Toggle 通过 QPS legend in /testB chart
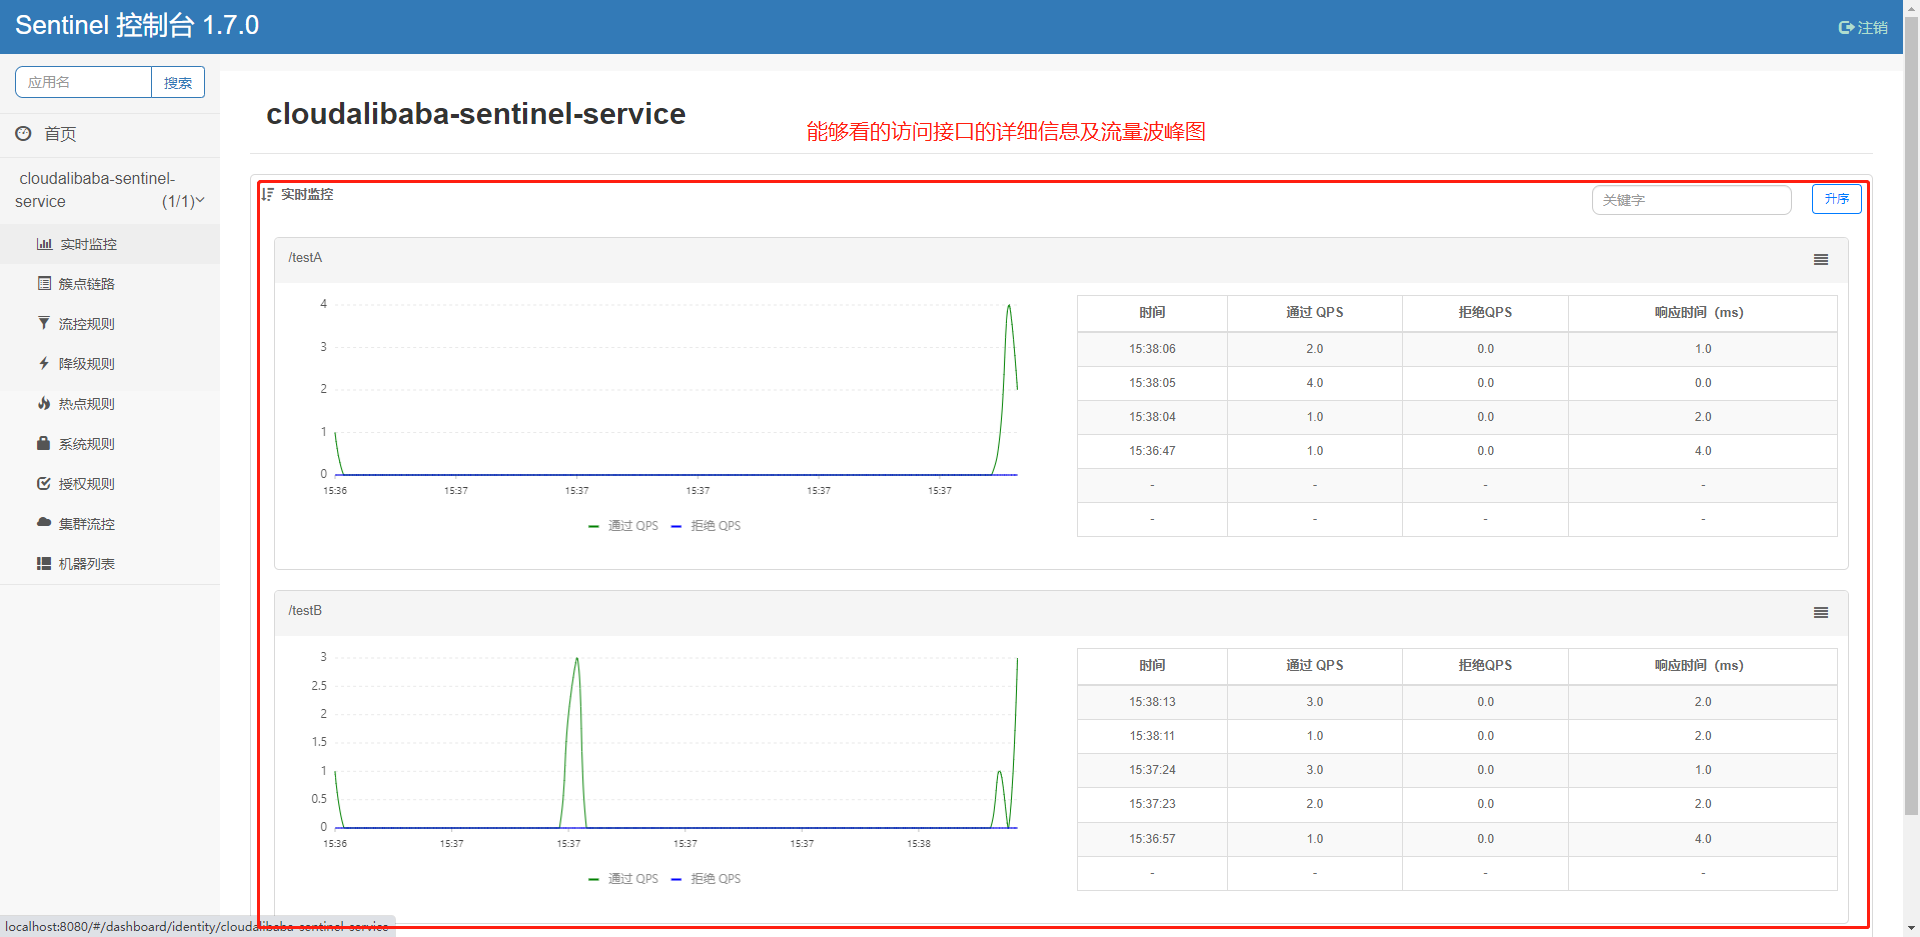 click(624, 879)
